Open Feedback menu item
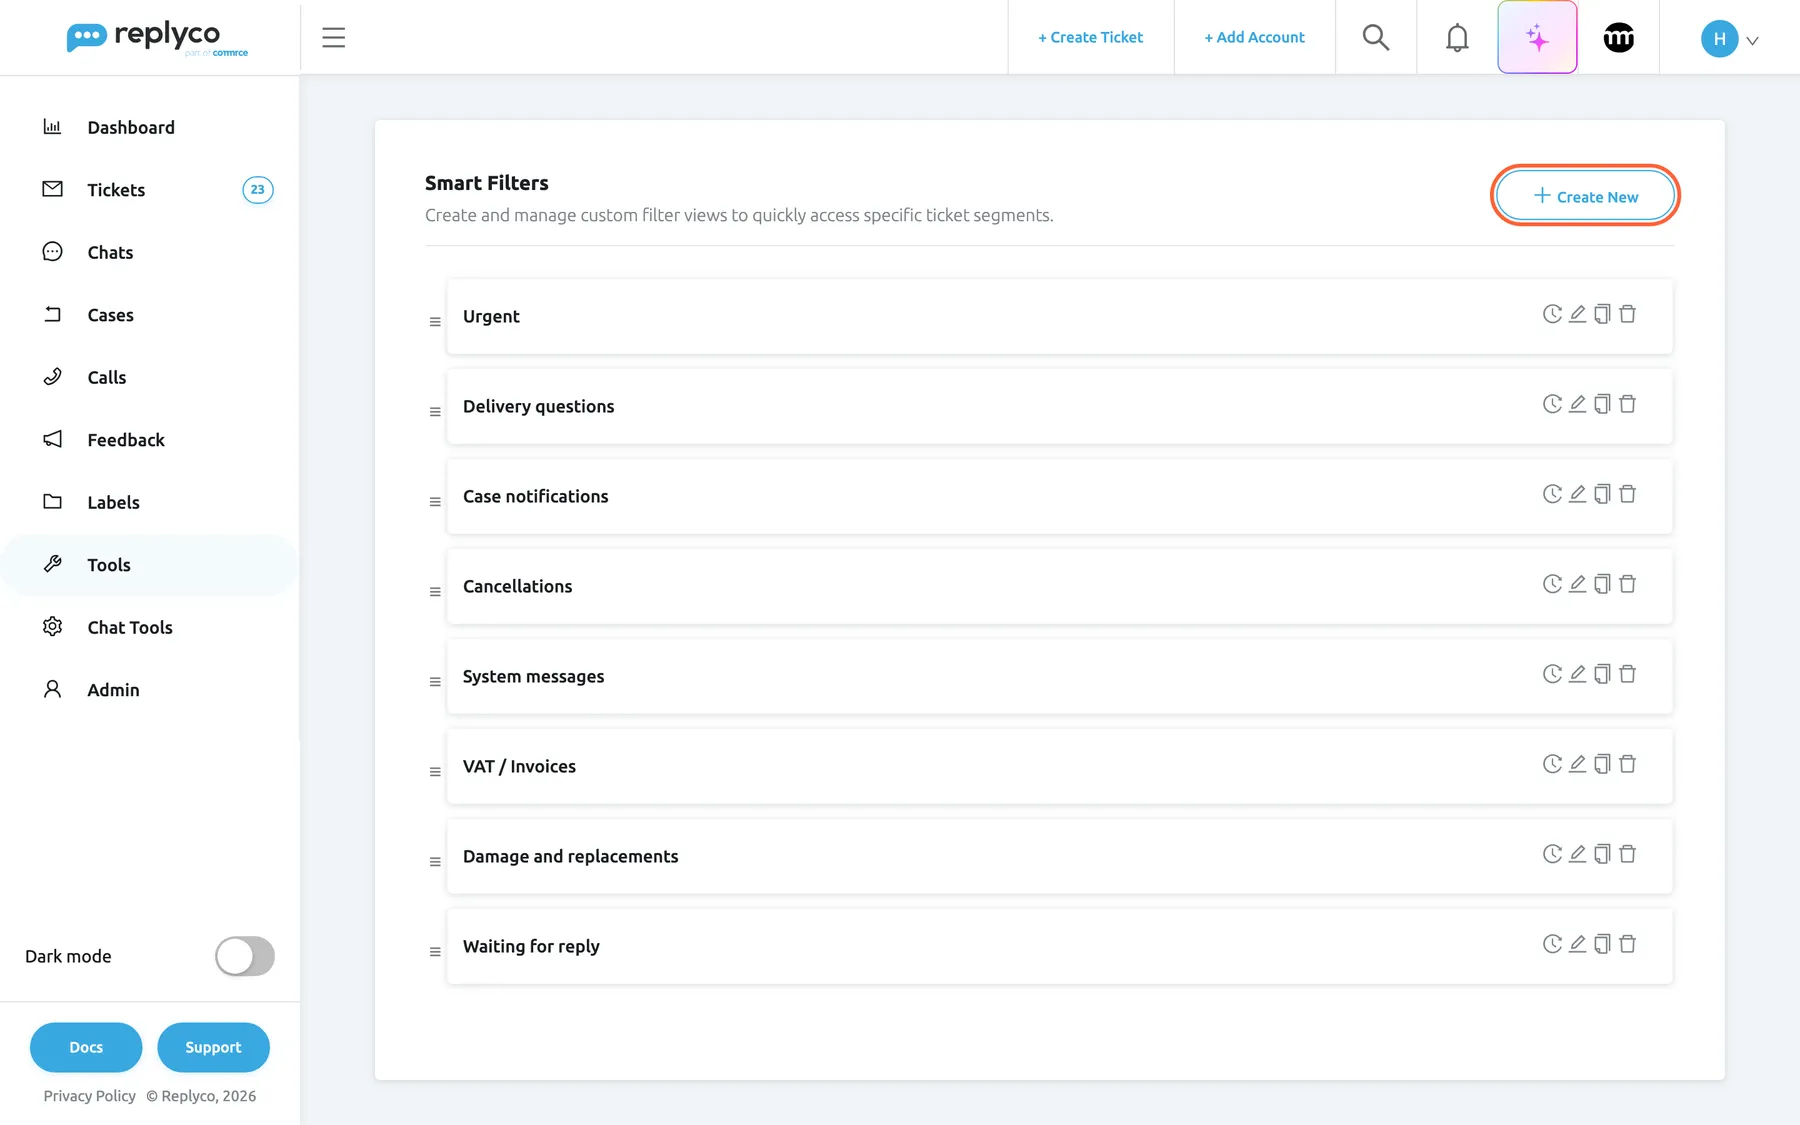1800x1125 pixels. 150,440
